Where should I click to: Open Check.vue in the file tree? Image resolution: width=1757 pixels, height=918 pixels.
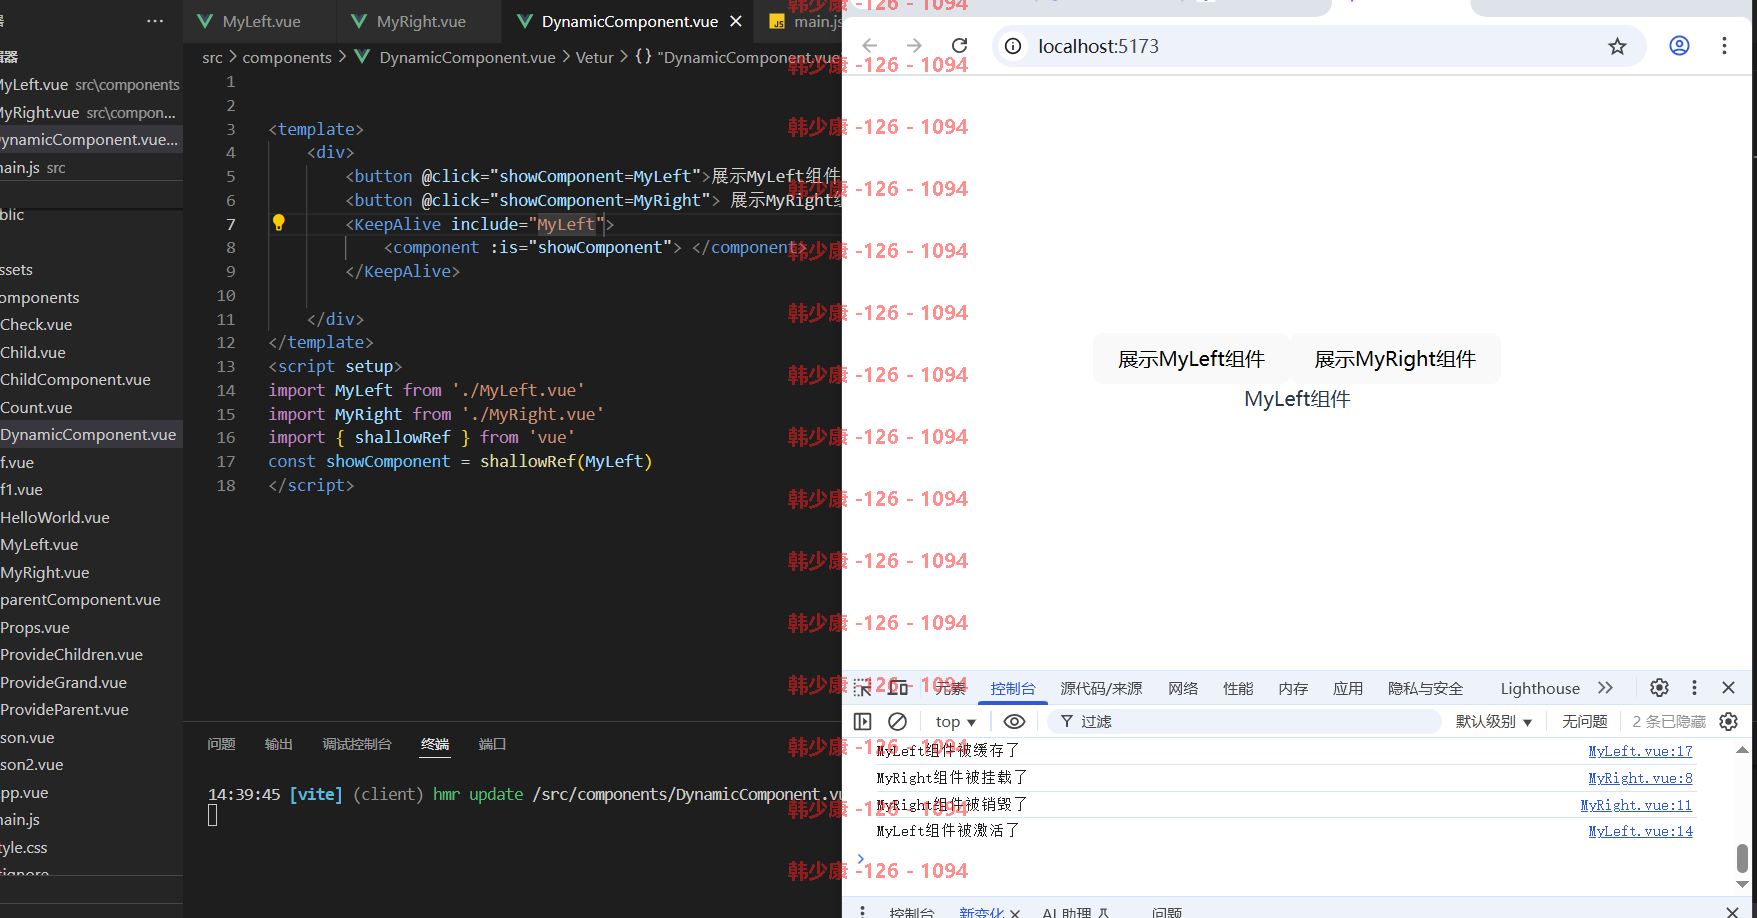[36, 324]
